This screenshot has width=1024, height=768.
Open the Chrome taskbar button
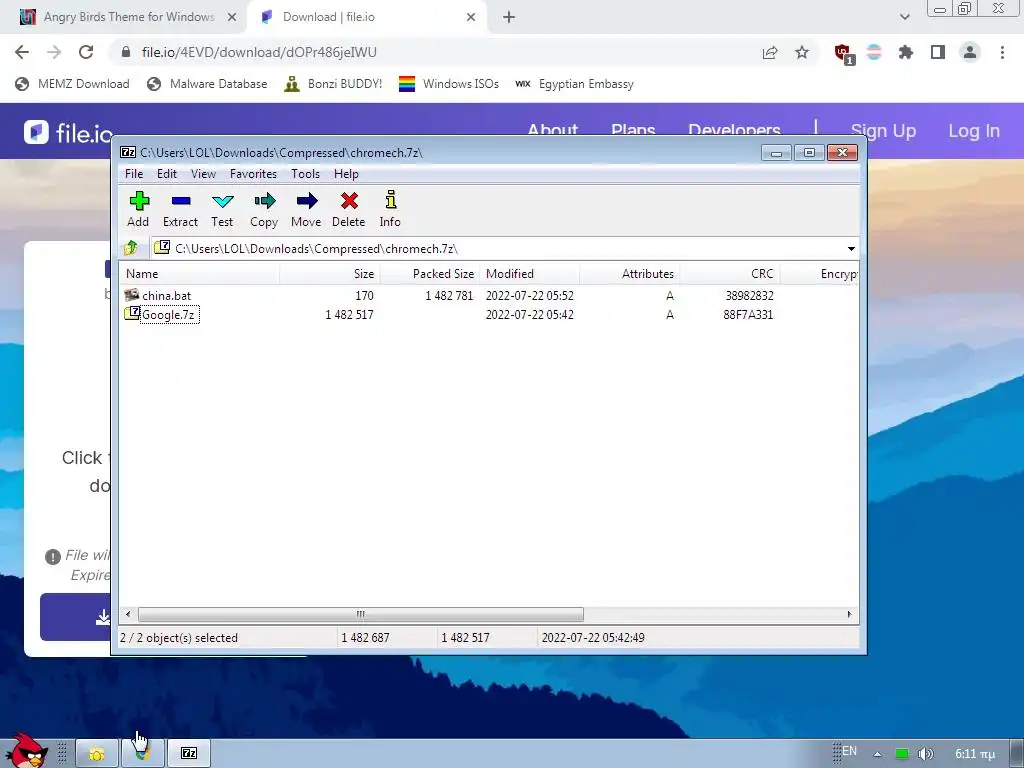(143, 754)
